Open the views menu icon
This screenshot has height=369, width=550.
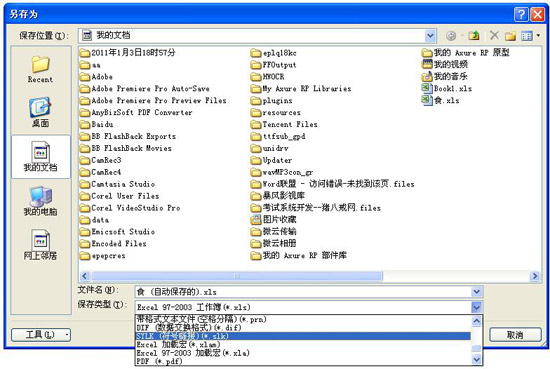(x=526, y=35)
